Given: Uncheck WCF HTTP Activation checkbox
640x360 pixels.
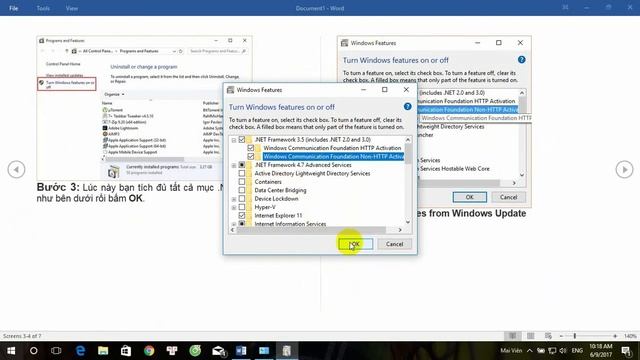Looking at the screenshot, I should tap(251, 148).
